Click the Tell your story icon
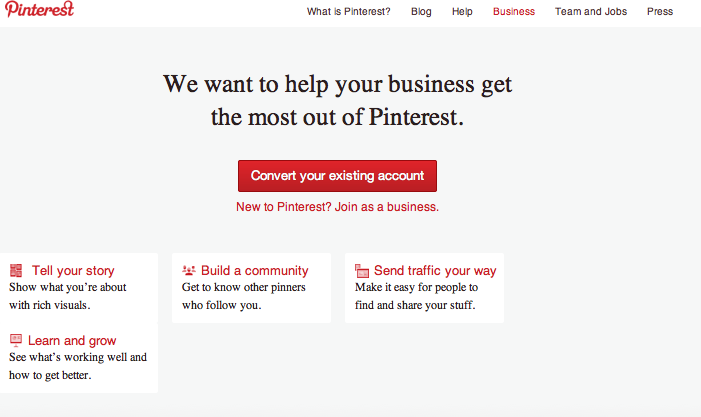The height and width of the screenshot is (417, 701). click(16, 270)
